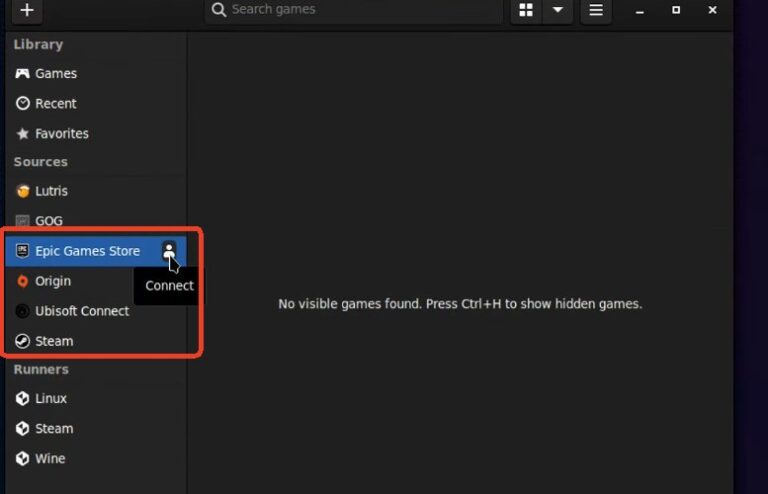The image size is (768, 494).
Task: Click the No visible games found message
Action: [x=460, y=304]
